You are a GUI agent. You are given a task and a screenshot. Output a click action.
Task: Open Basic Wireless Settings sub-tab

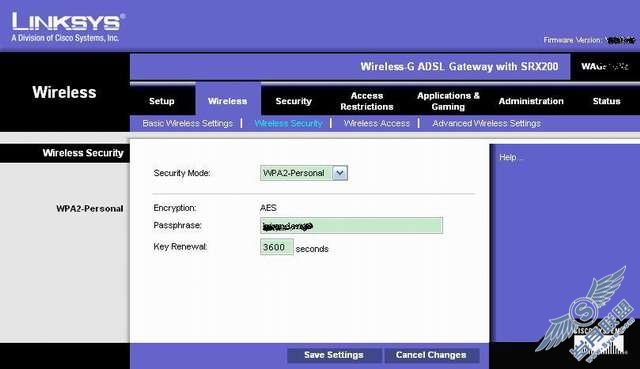click(x=188, y=123)
